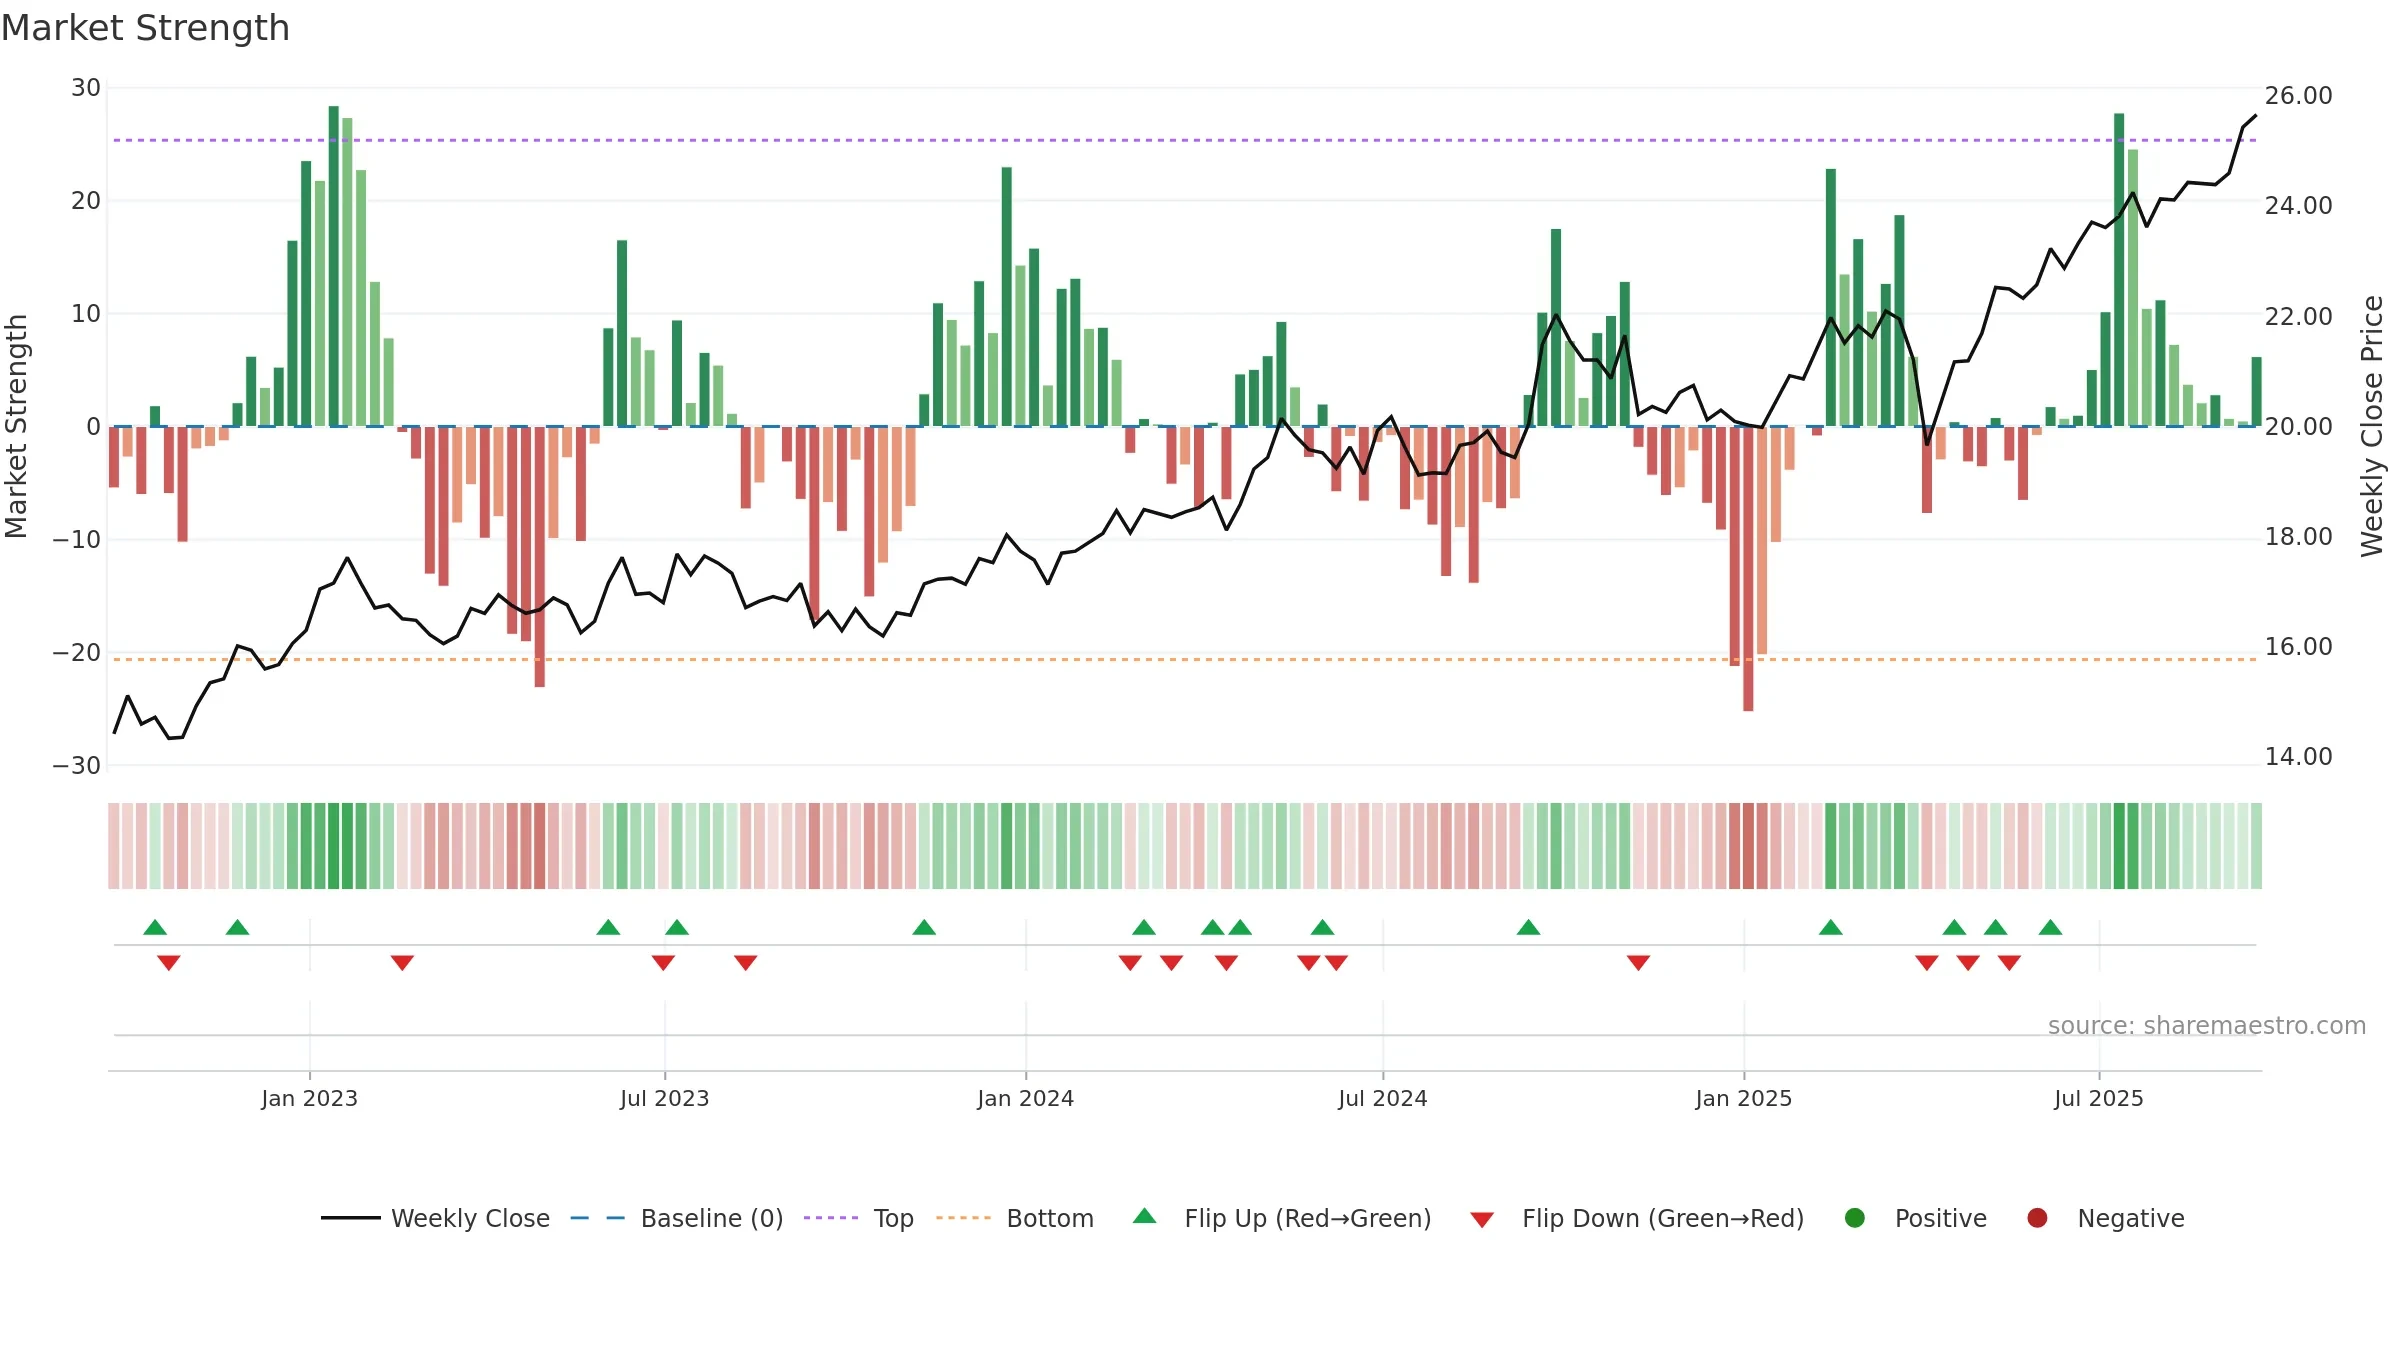Click the tallest green bar near Jan 2023
Viewport: 2400px width, 1350px height.
tap(333, 266)
